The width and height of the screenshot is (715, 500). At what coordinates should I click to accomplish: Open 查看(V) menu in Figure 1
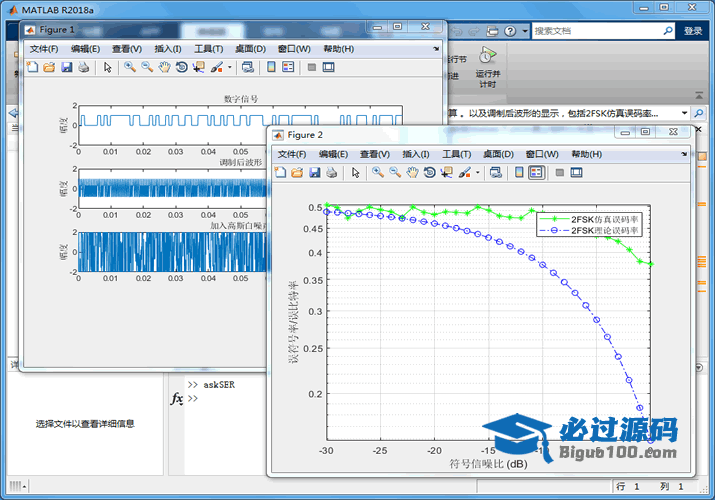(127, 49)
